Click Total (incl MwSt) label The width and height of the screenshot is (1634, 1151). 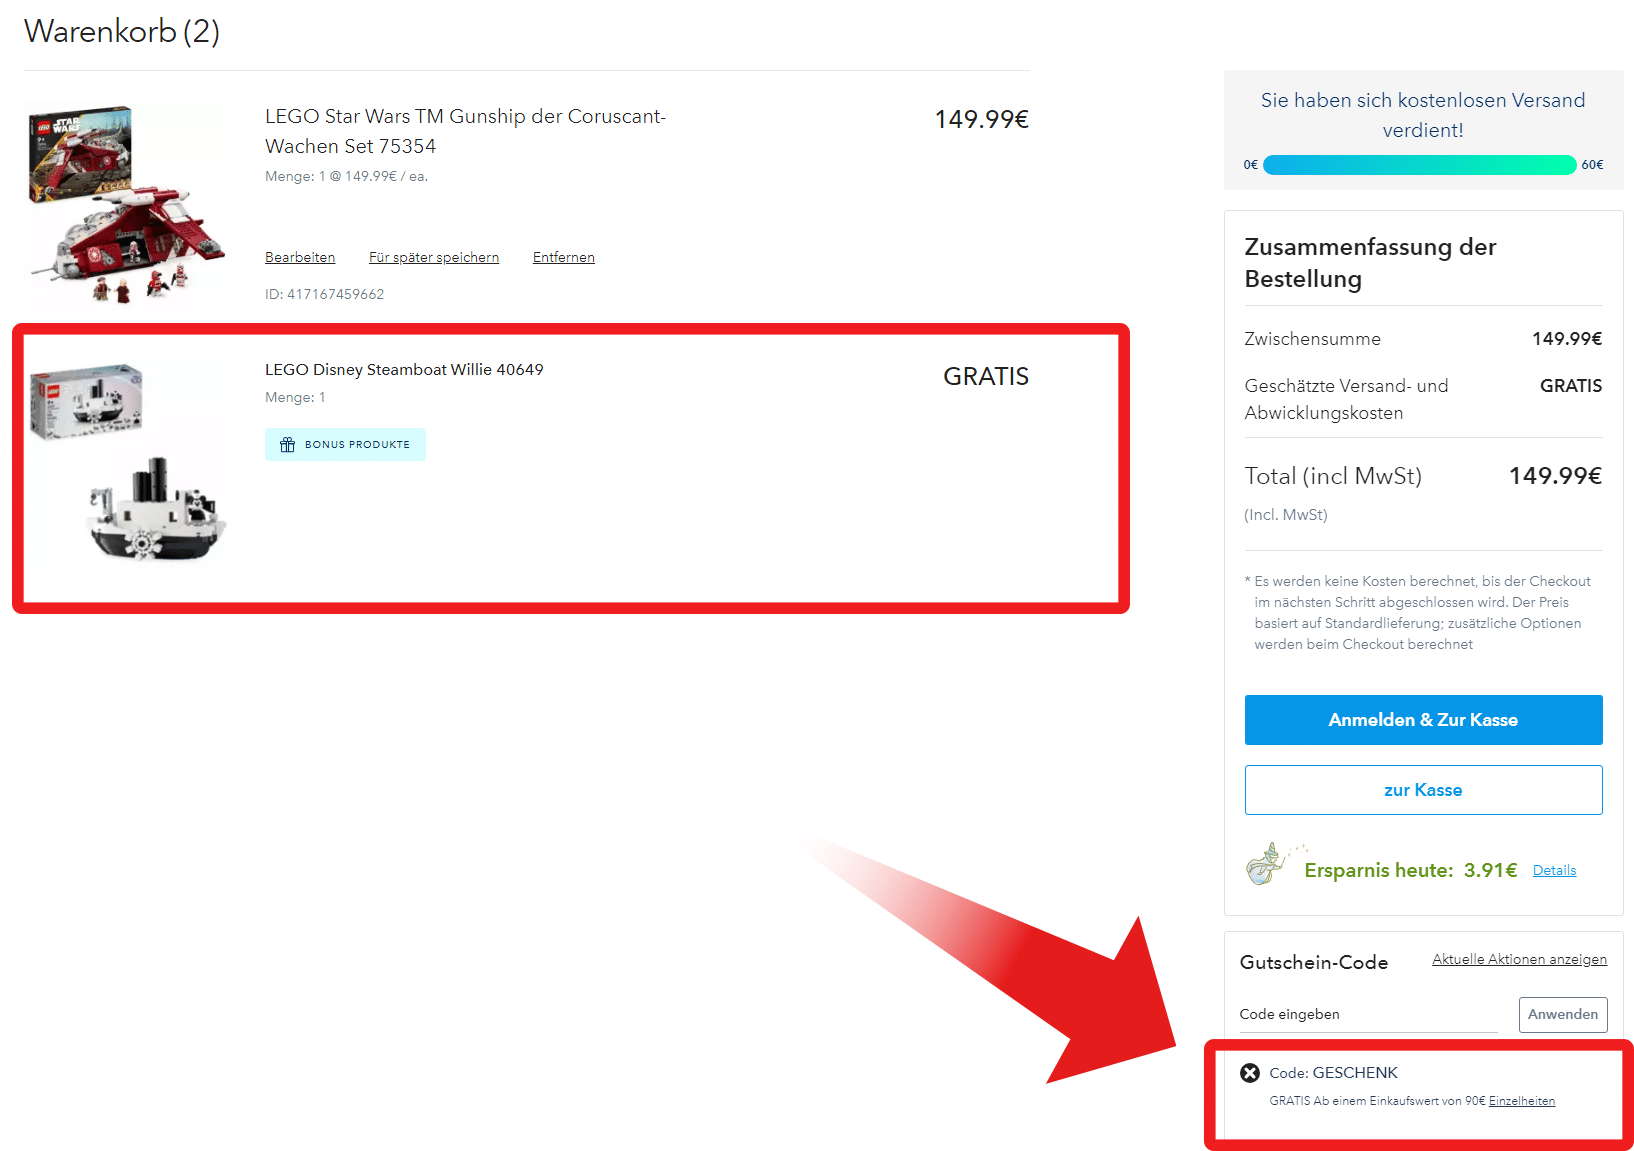tap(1333, 476)
